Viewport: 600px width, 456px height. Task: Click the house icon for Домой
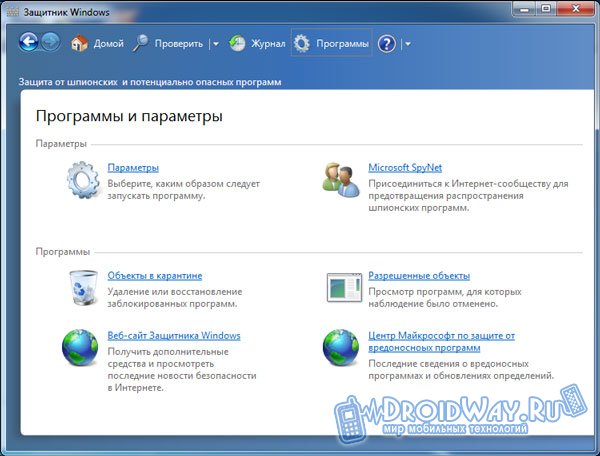(79, 43)
